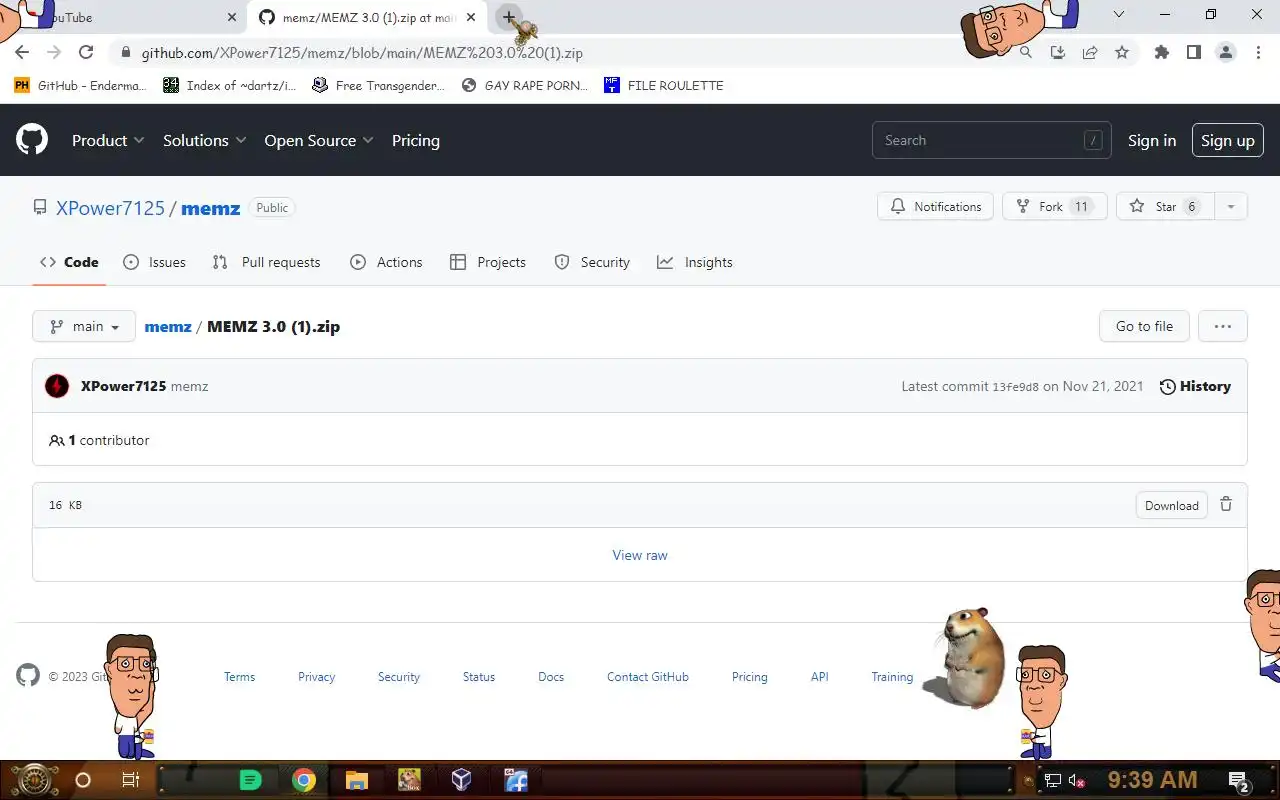This screenshot has width=1280, height=800.
Task: Open the steampunk Start button
Action: (33, 780)
